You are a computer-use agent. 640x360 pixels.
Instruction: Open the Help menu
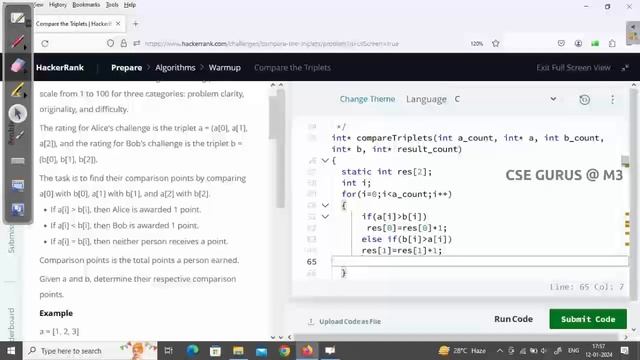[130, 5]
